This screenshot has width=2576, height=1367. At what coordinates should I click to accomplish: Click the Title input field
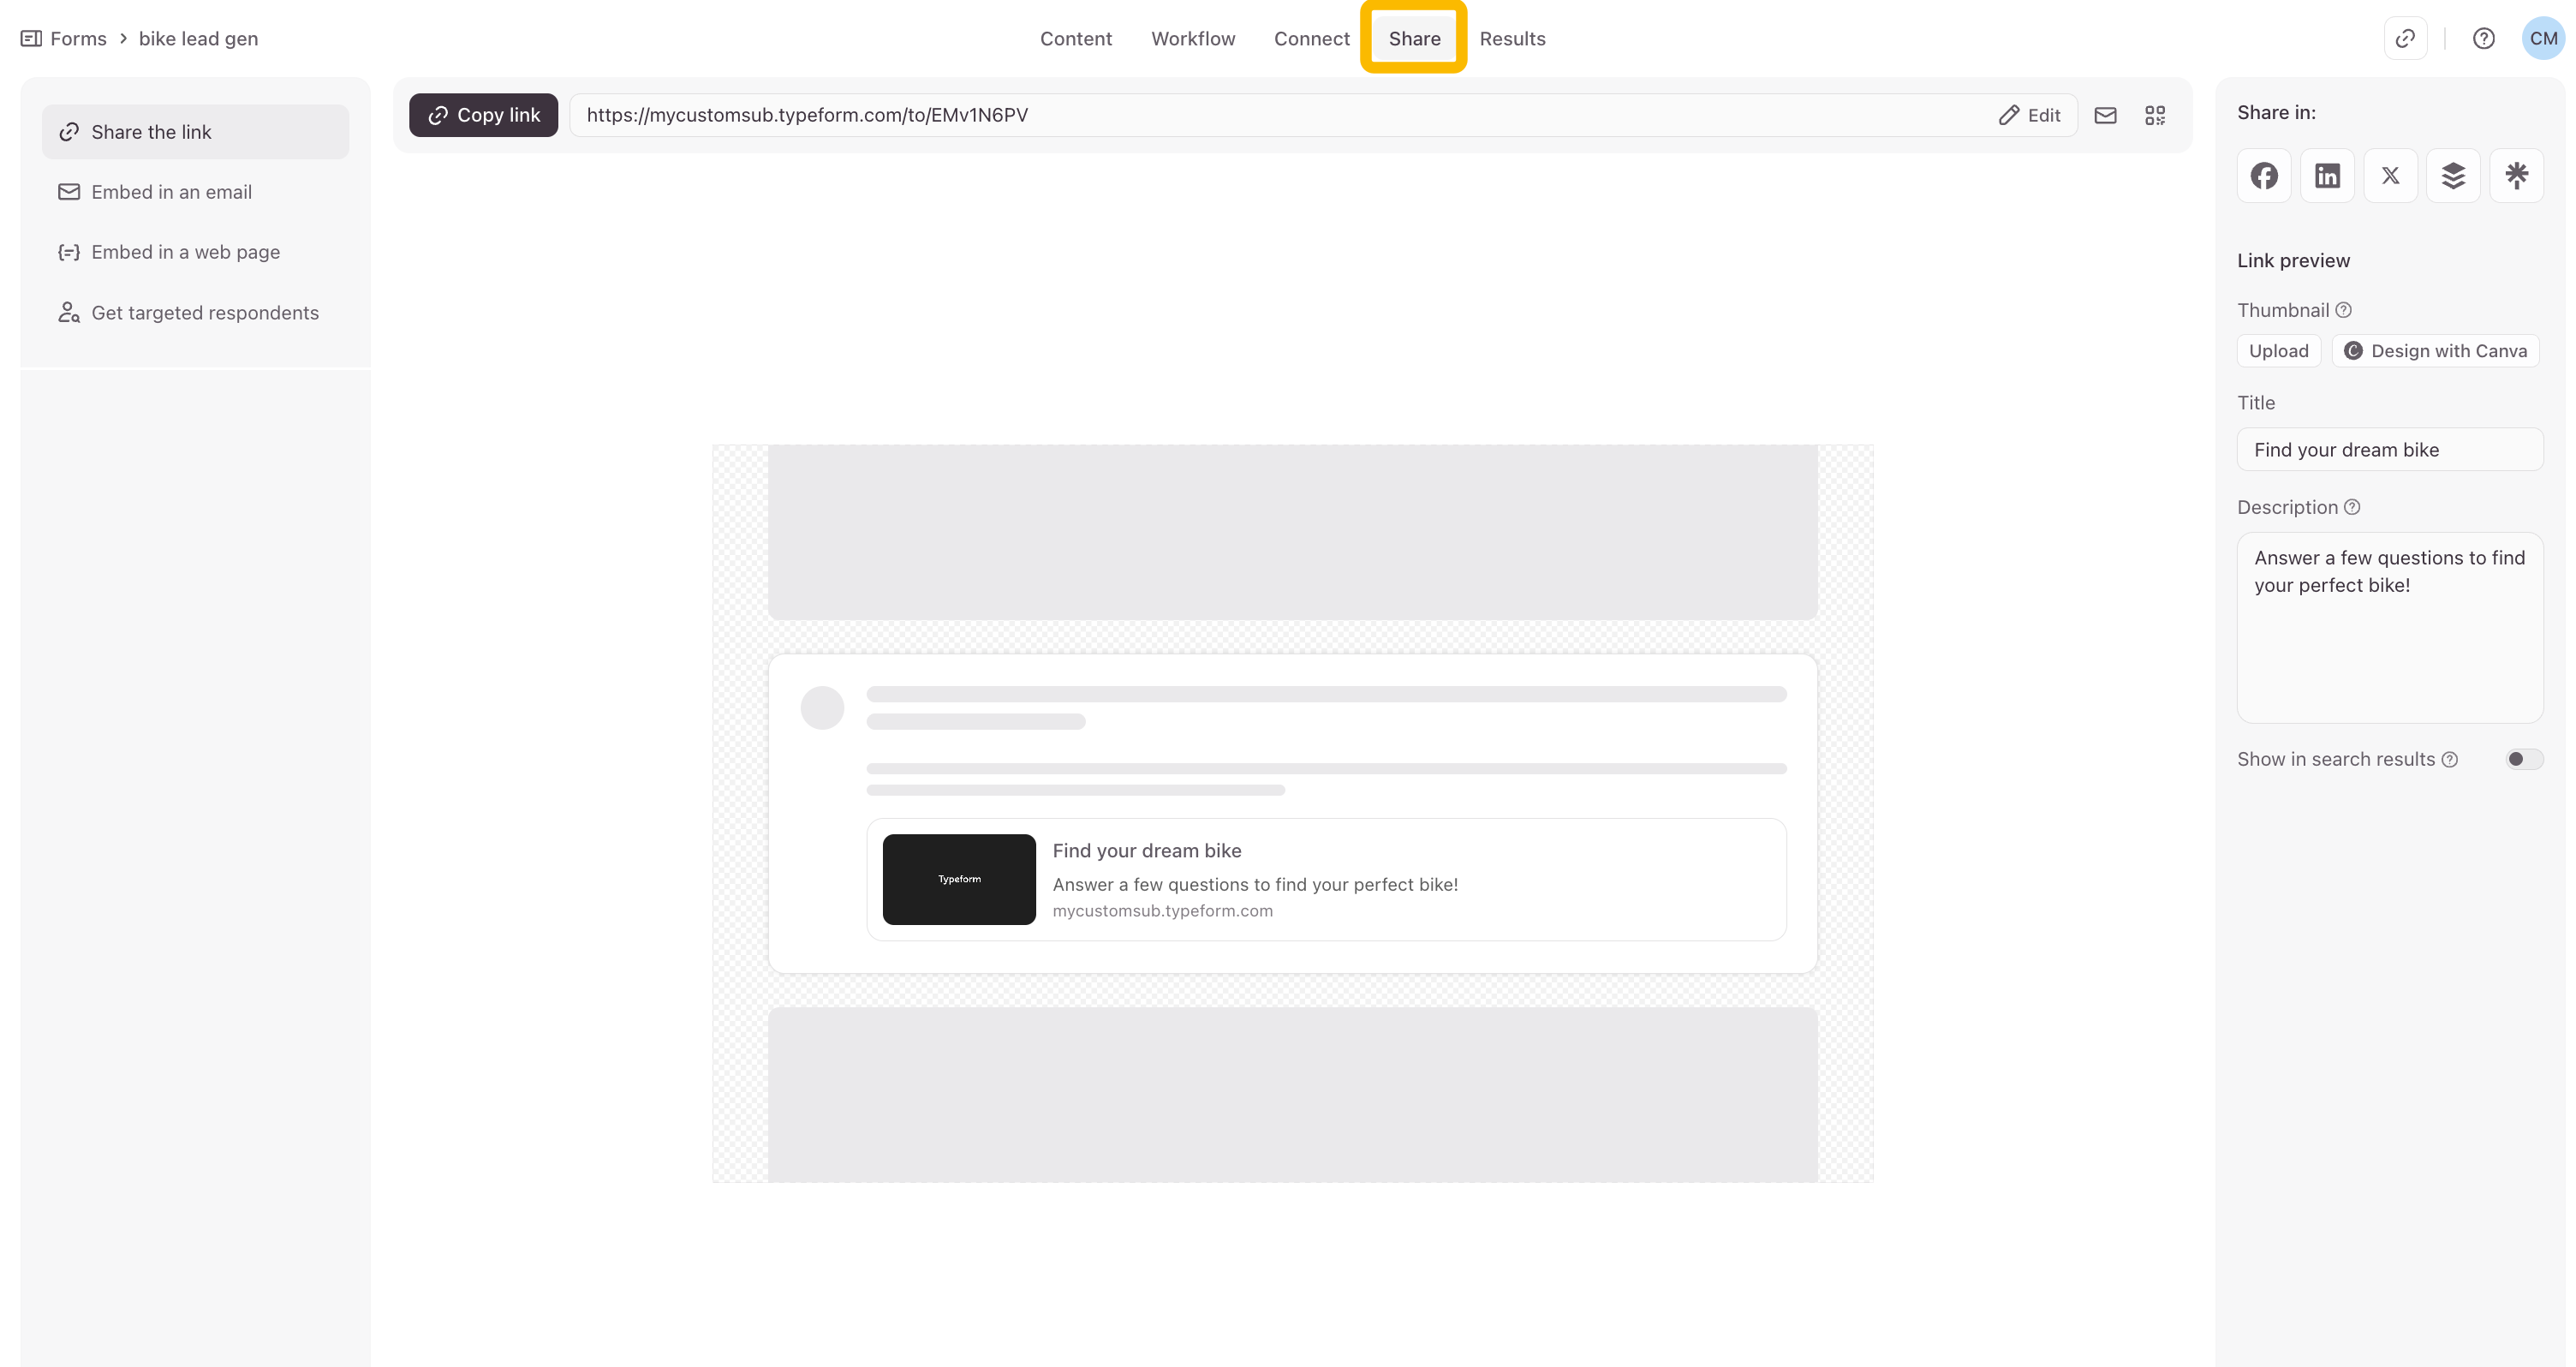2389,450
